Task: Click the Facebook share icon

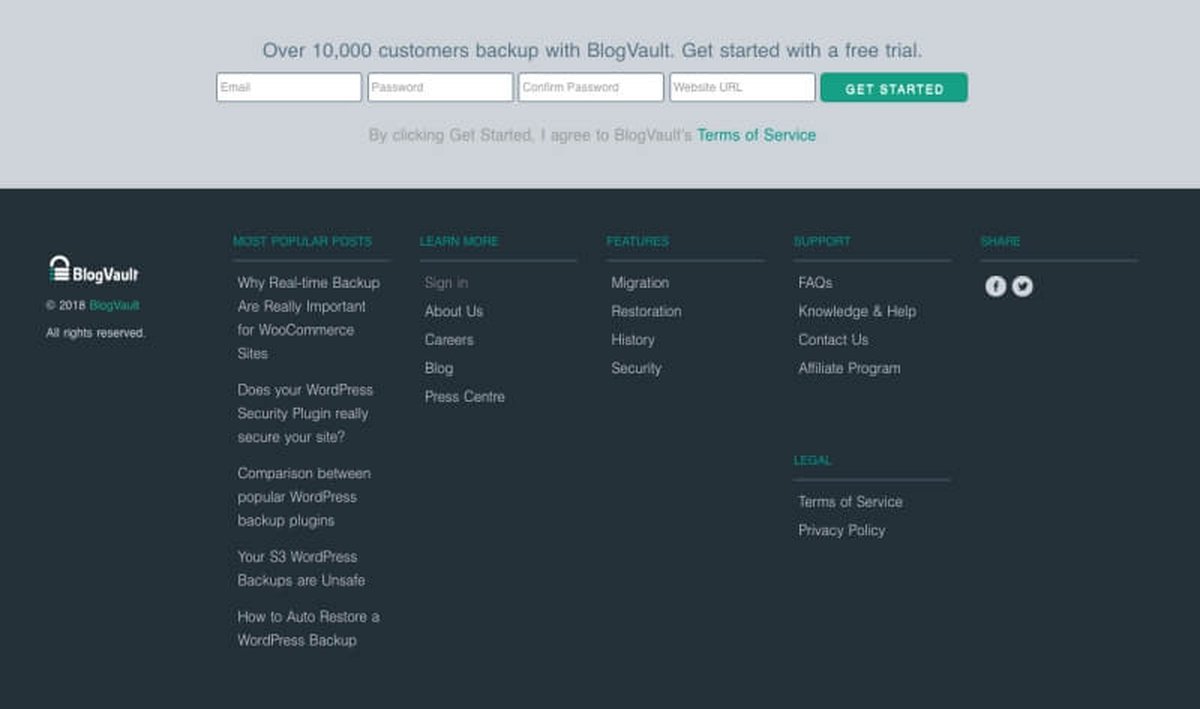Action: [x=995, y=287]
